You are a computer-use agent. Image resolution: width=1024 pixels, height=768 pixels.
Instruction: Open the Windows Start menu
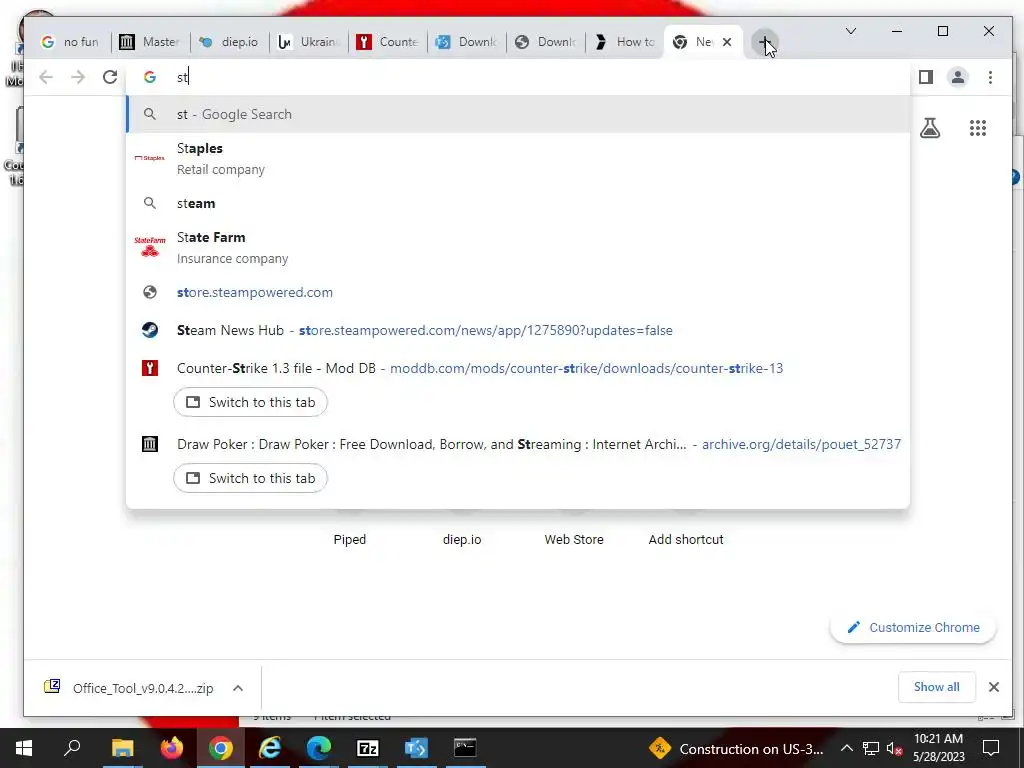pyautogui.click(x=24, y=748)
